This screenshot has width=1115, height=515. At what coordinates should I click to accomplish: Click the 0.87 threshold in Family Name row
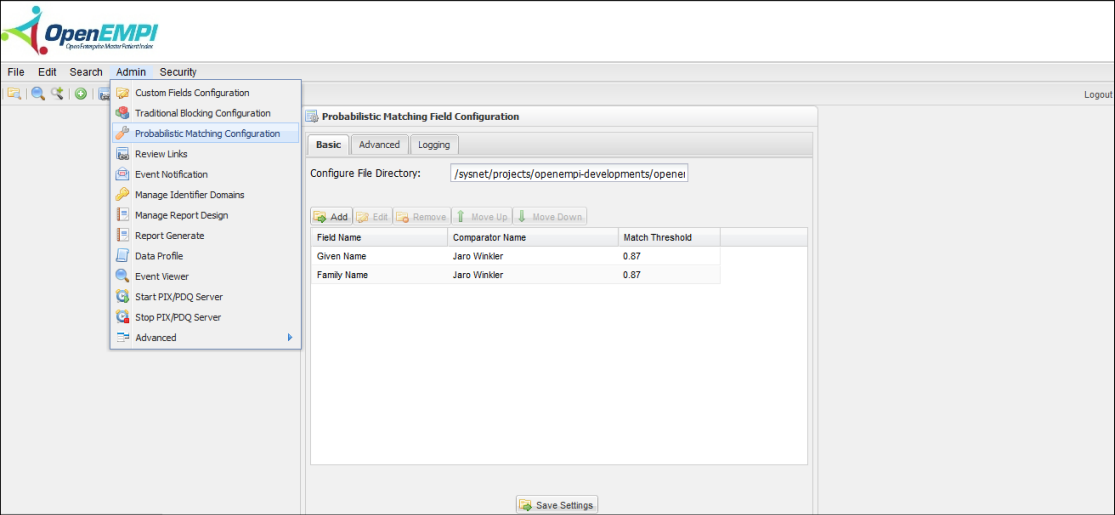tap(631, 275)
